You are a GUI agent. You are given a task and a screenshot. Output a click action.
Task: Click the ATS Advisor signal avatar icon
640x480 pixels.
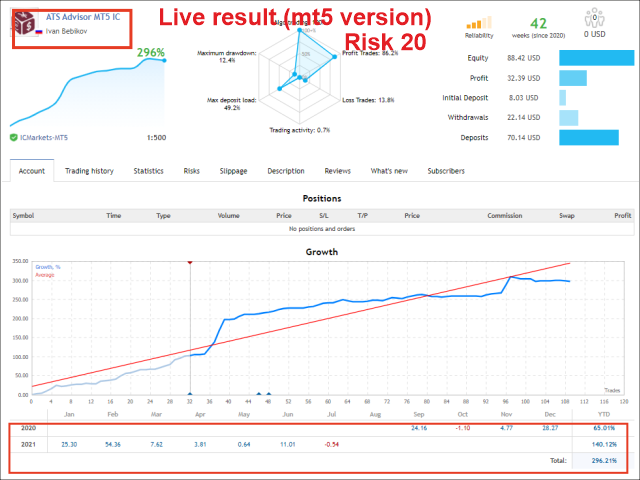[x=25, y=22]
